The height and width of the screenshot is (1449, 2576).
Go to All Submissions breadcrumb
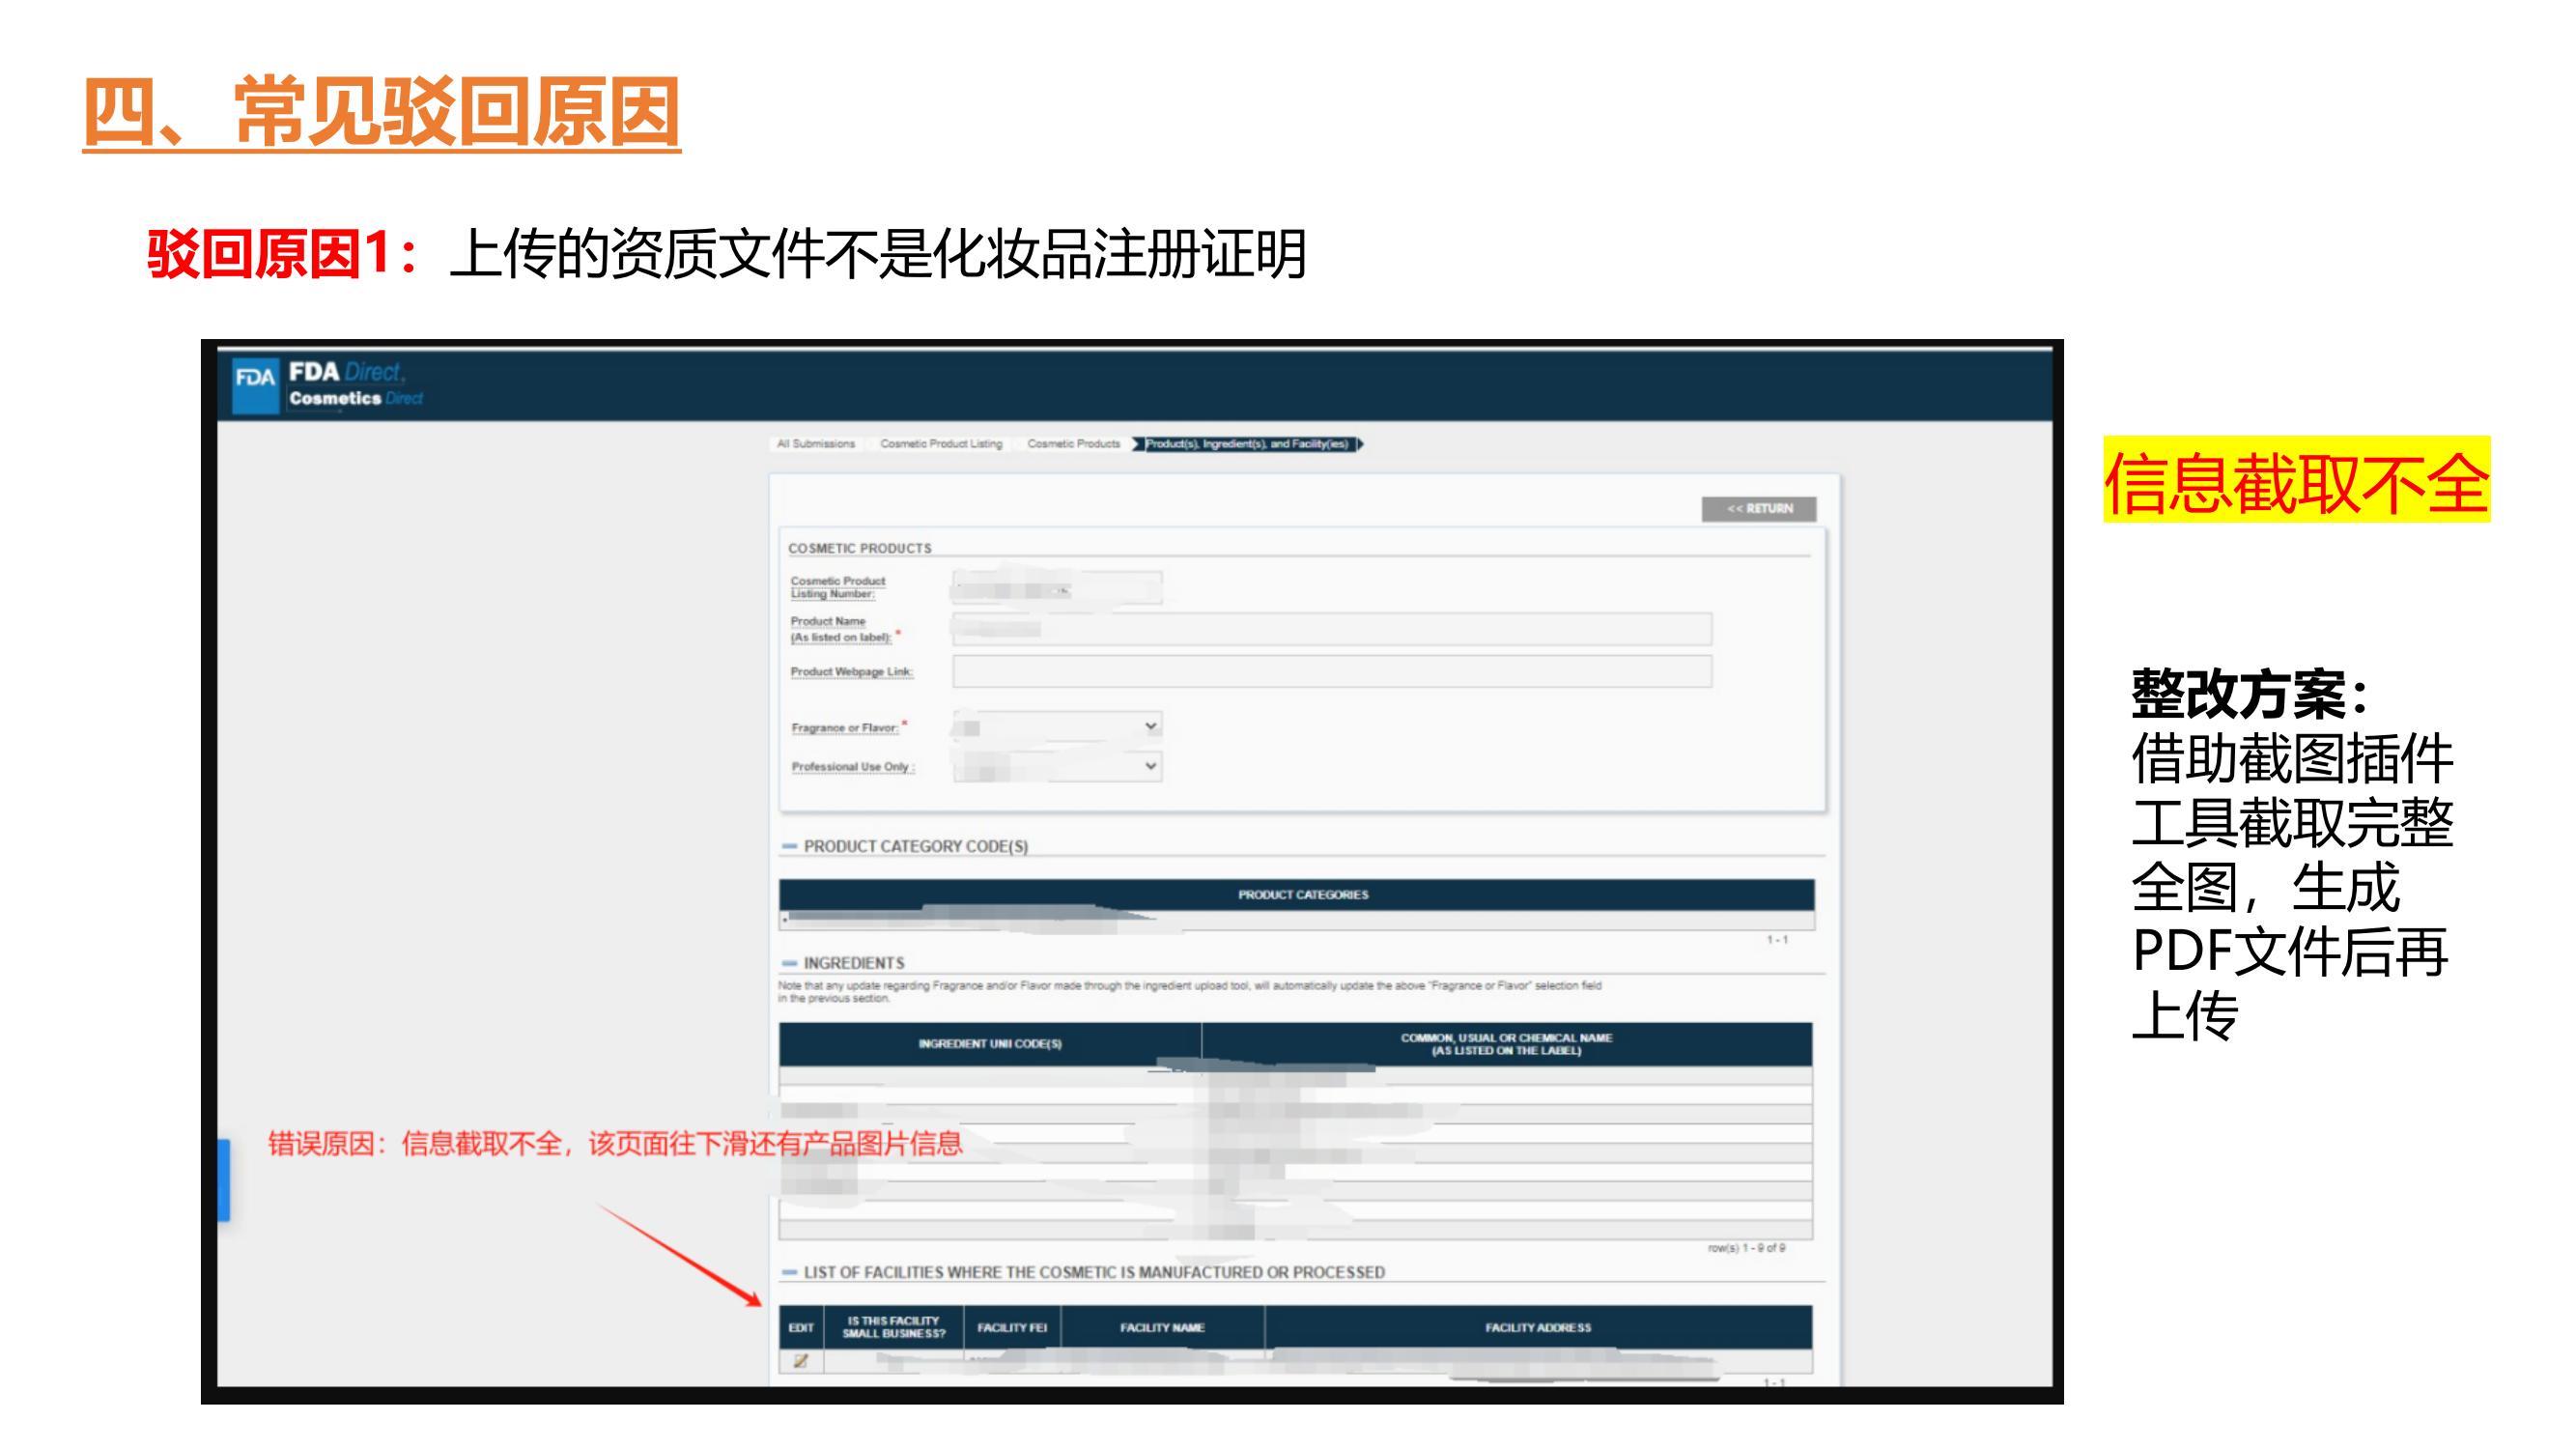[x=816, y=444]
